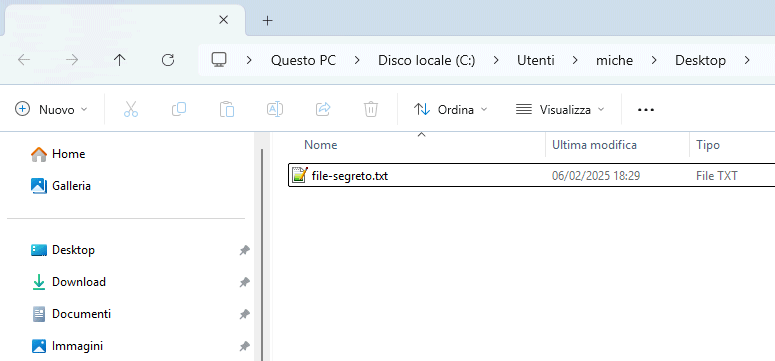775x361 pixels.
Task: Open Download in the navigation pane
Action: [68, 282]
